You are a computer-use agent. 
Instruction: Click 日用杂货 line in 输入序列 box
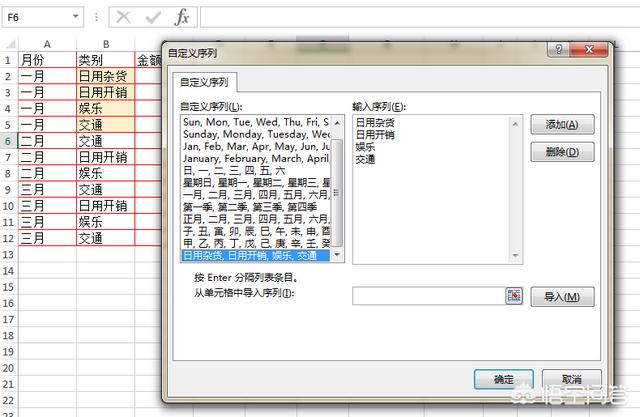pos(375,122)
